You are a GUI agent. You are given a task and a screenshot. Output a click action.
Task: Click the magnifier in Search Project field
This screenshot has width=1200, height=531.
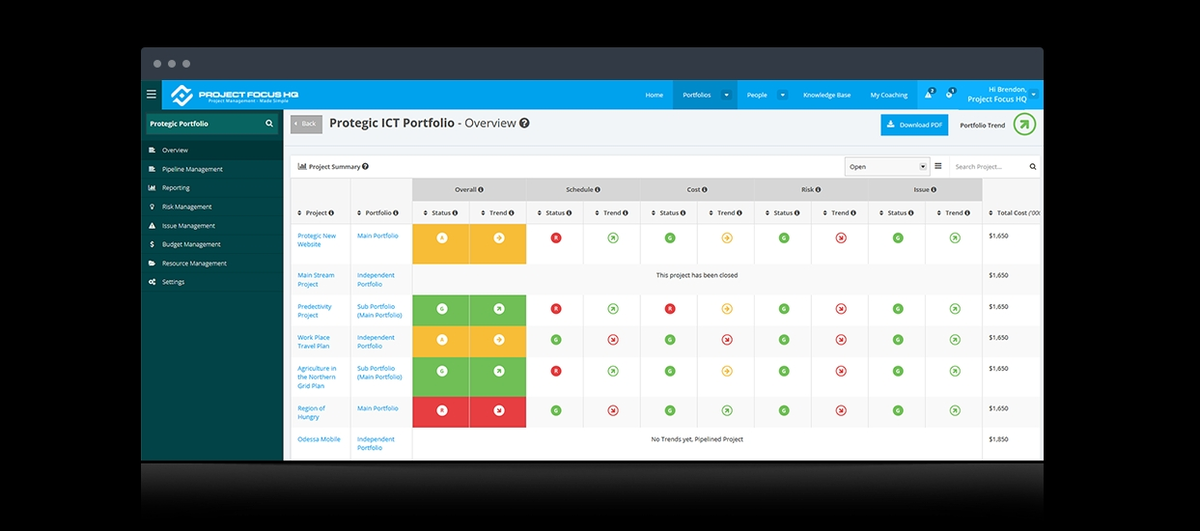(x=1033, y=167)
